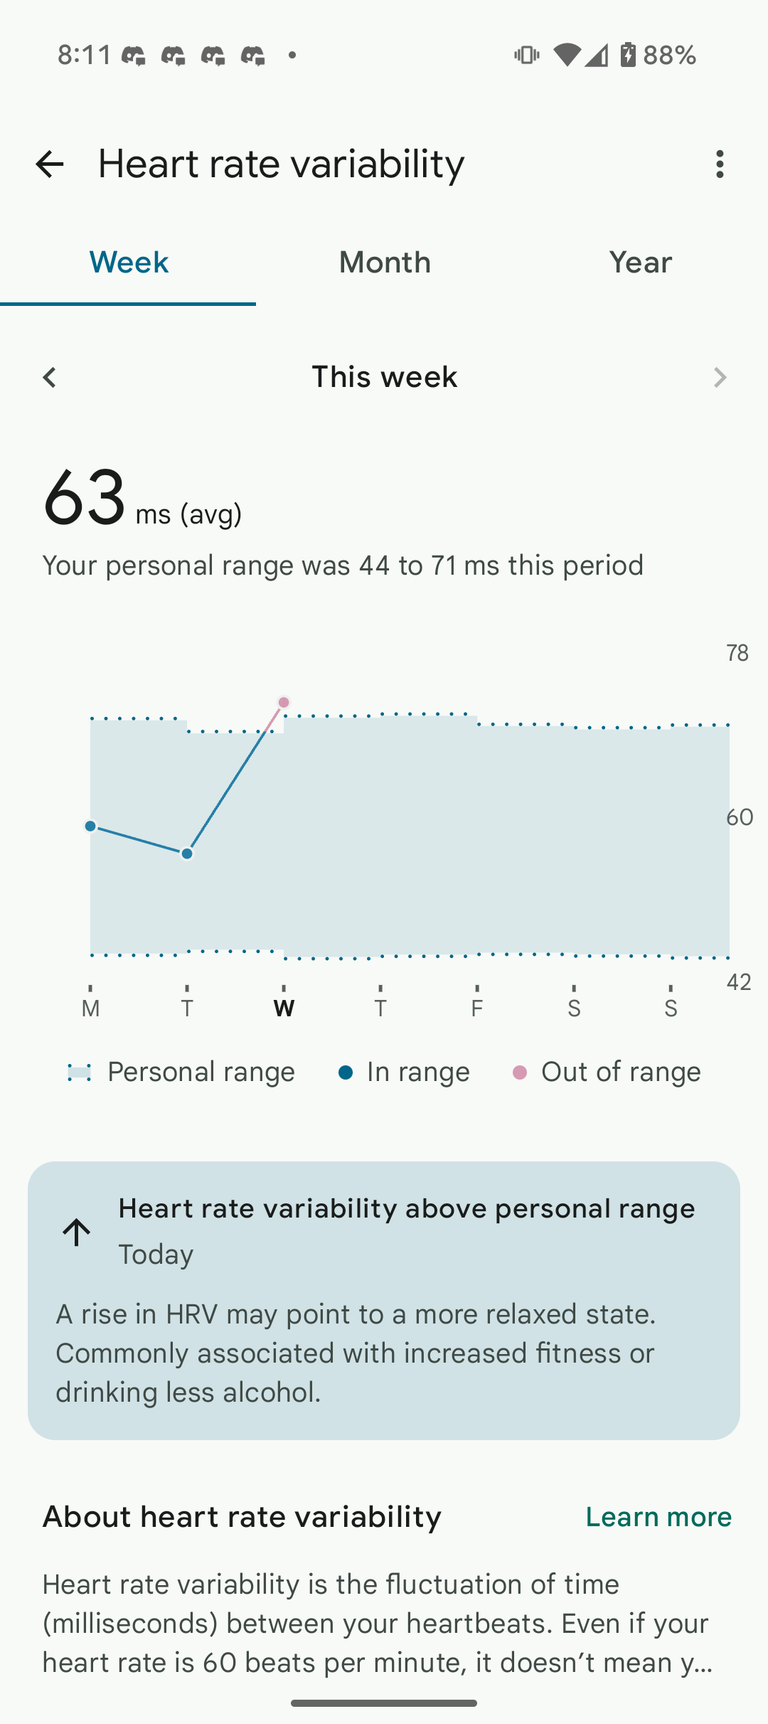This screenshot has height=1724, width=768.
Task: Tap the About heart rate variability text
Action: tap(241, 1517)
